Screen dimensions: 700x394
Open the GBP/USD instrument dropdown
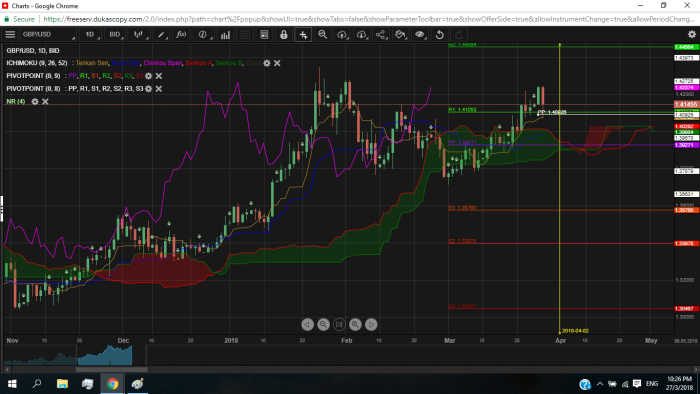click(48, 34)
